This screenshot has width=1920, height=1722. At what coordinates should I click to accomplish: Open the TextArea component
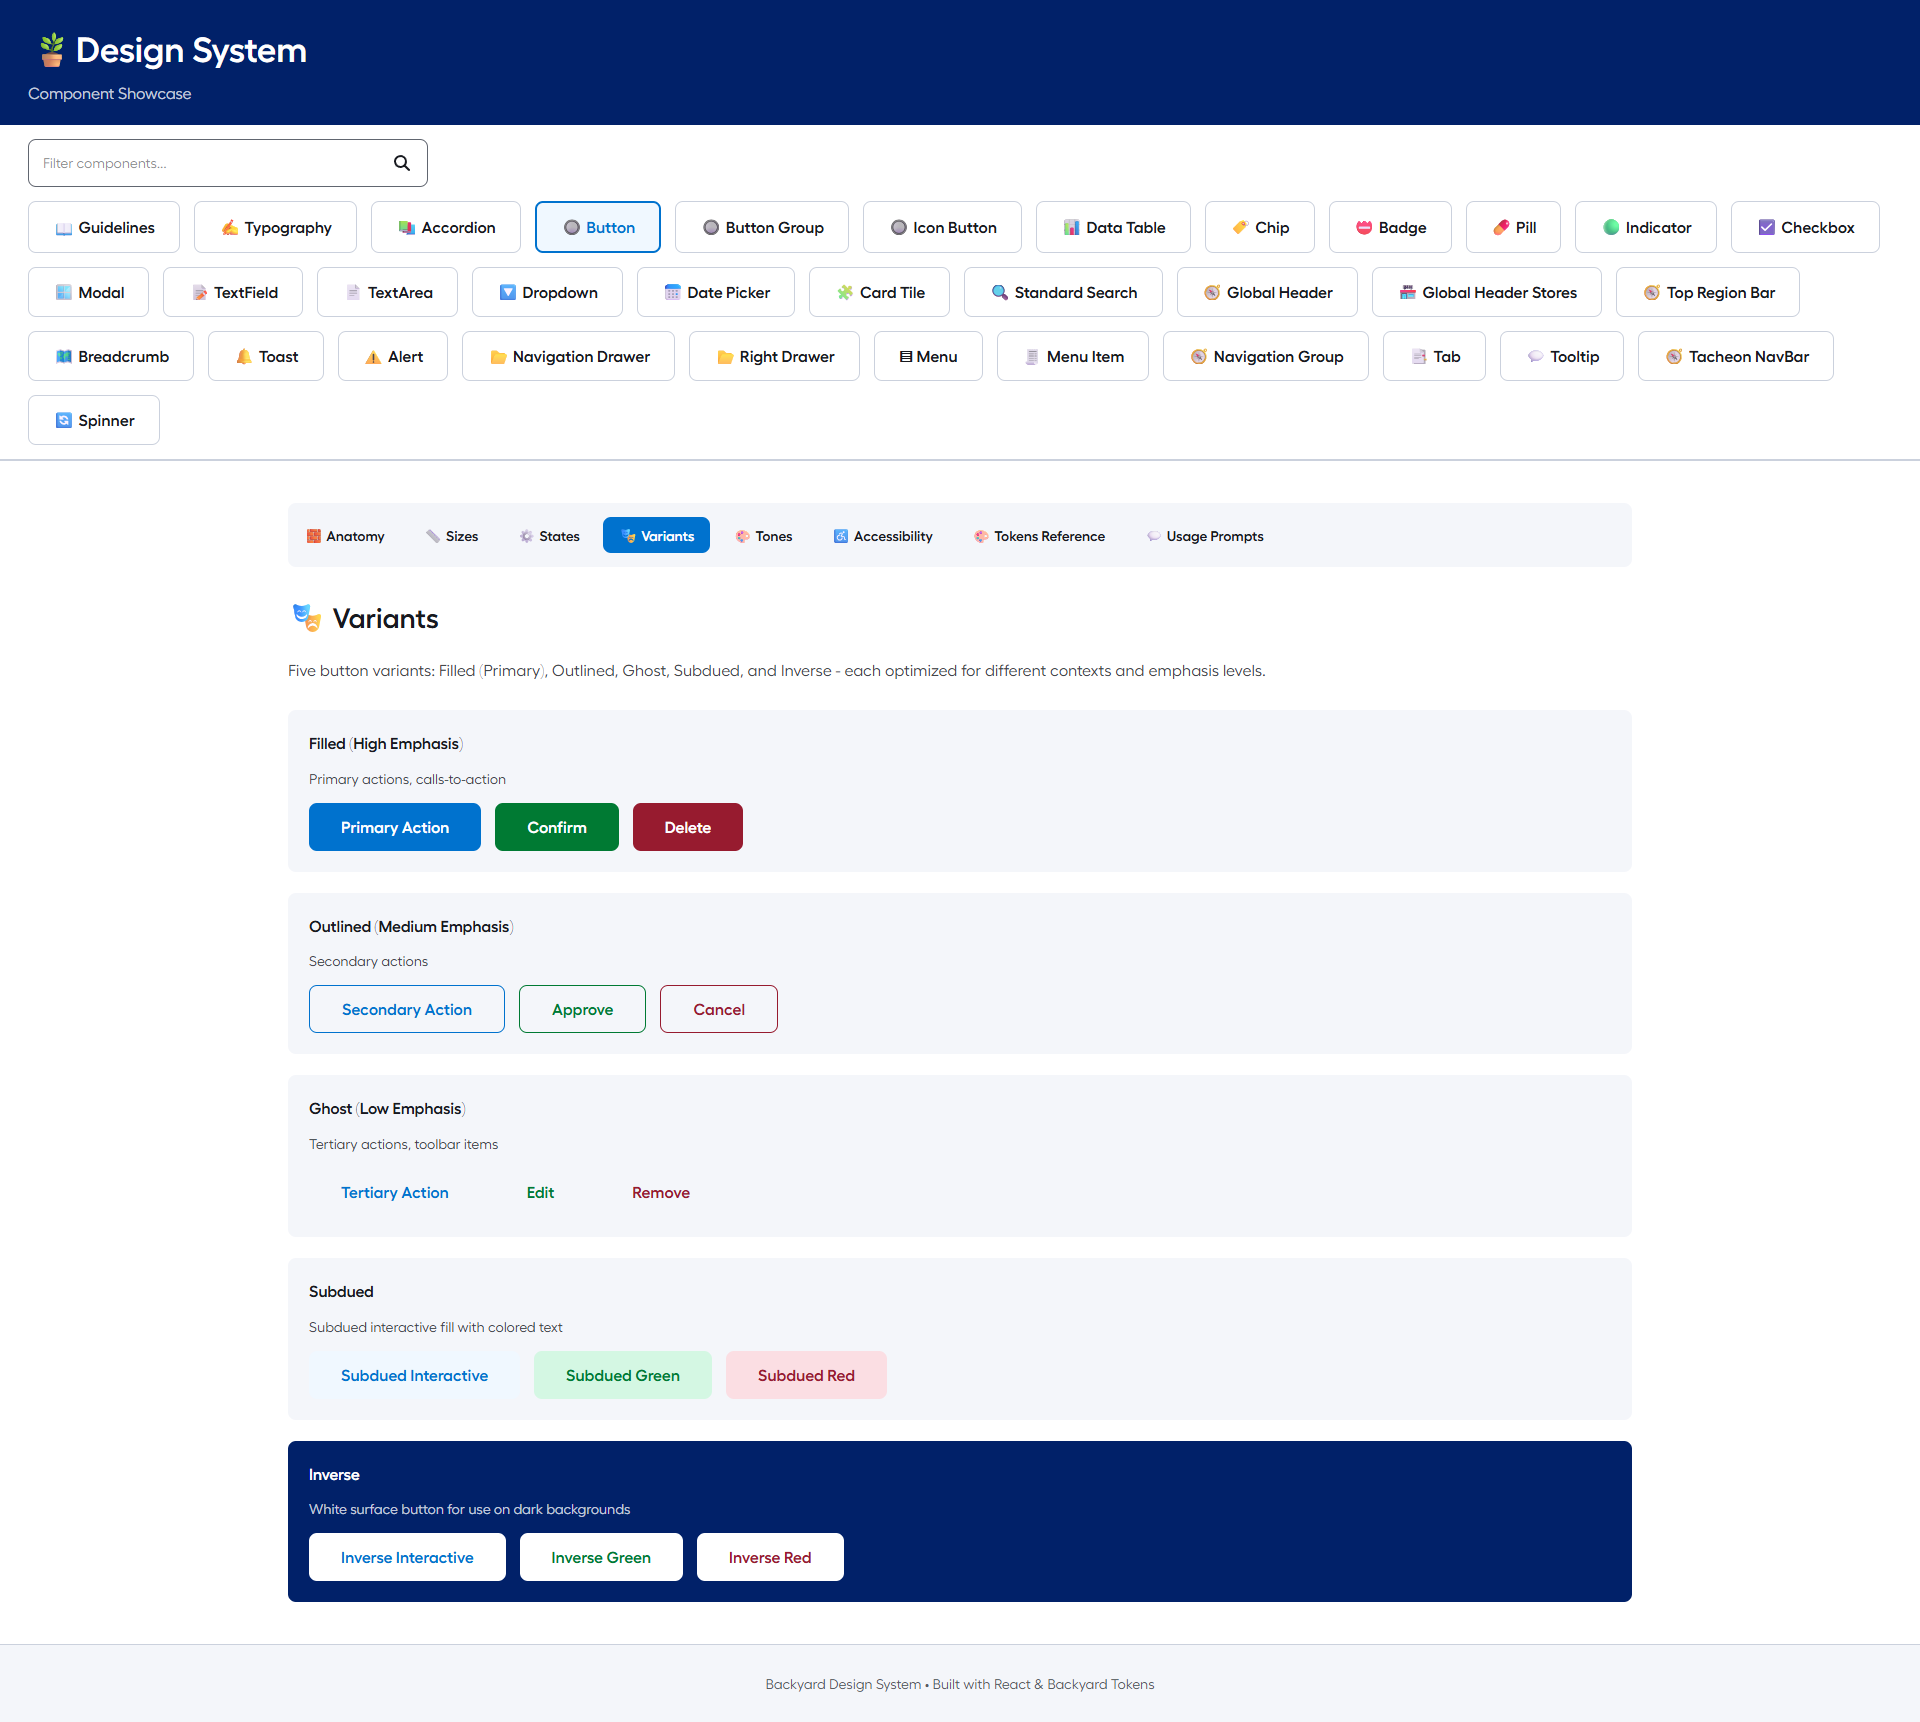click(387, 292)
